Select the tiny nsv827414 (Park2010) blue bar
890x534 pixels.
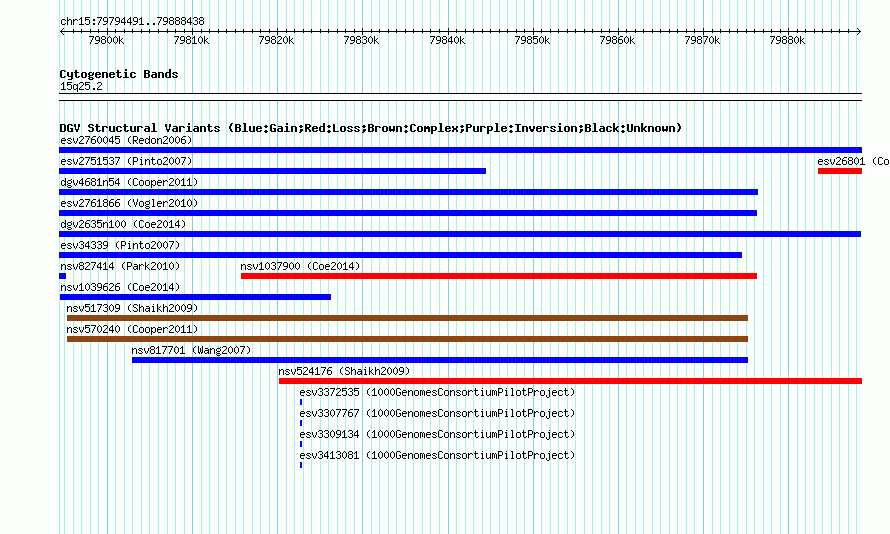[62, 276]
